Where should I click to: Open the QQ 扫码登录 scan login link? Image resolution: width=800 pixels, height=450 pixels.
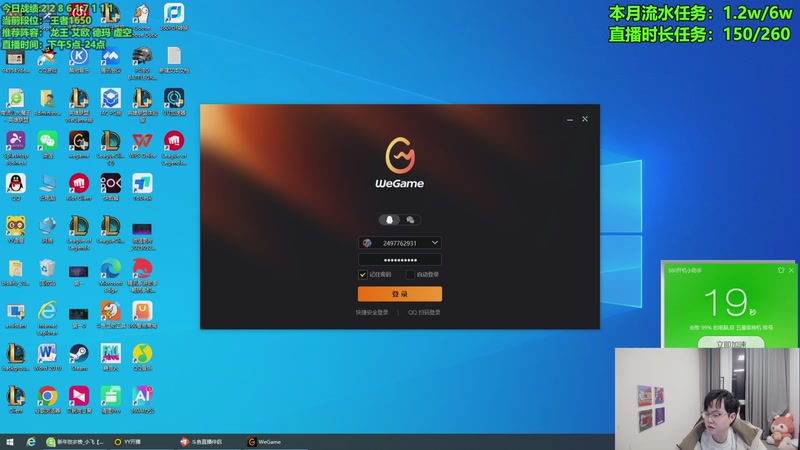click(x=424, y=312)
